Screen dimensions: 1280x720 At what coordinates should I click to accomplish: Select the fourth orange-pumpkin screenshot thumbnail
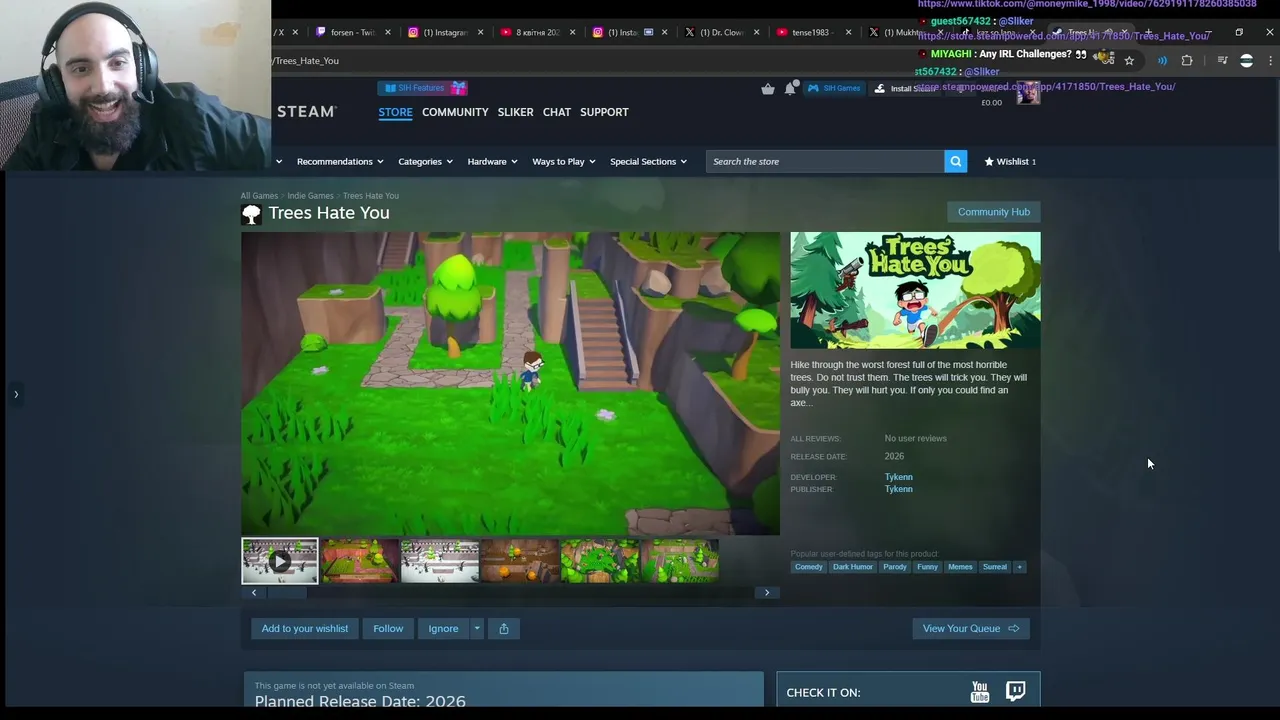[x=520, y=561]
